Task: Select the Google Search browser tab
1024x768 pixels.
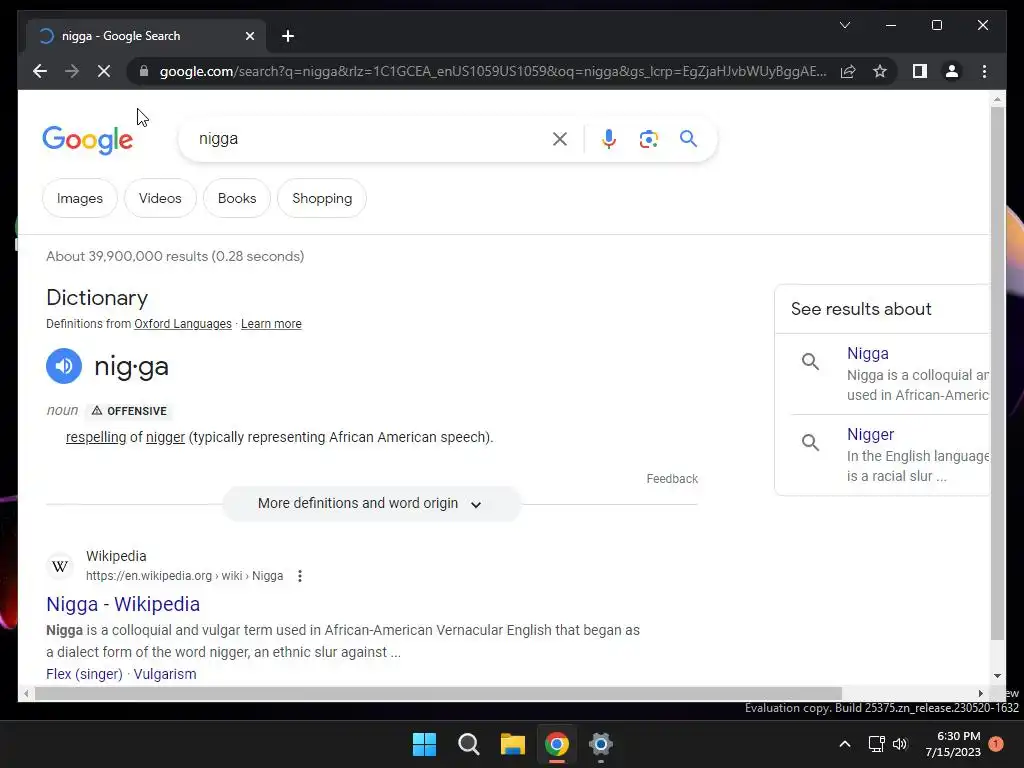Action: (145, 36)
